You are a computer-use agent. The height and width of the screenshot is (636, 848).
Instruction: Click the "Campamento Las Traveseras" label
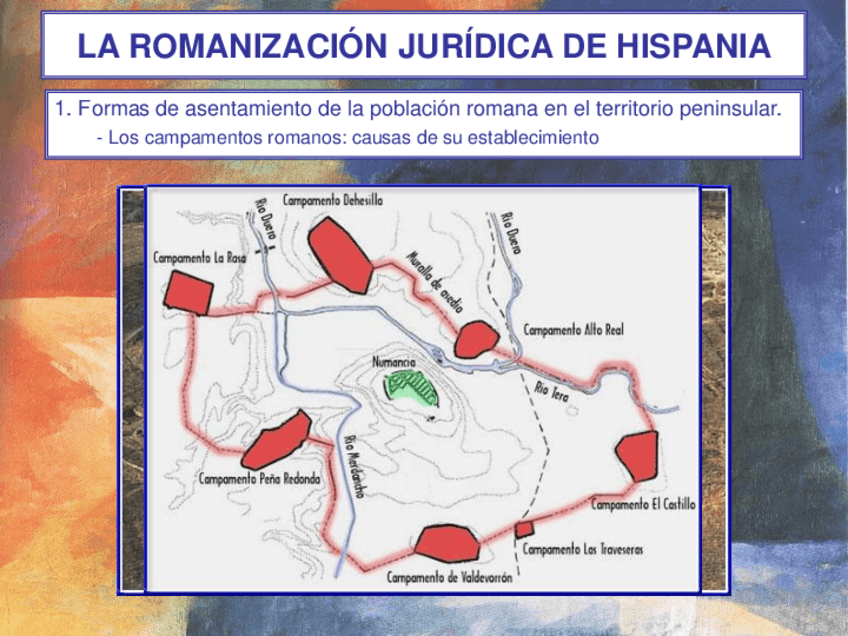click(x=582, y=549)
